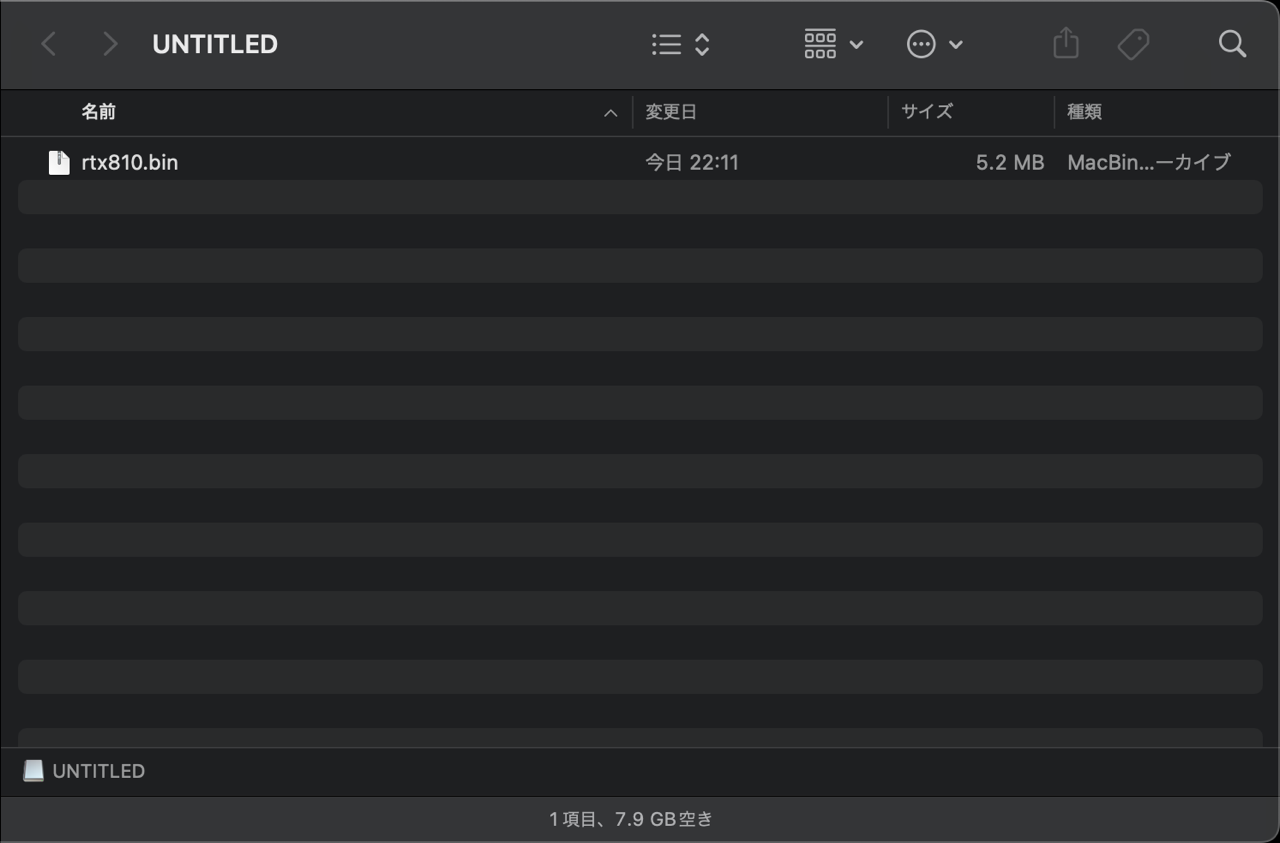Sort by the サイズ column header
Image resolution: width=1280 pixels, height=843 pixels.
[927, 112]
